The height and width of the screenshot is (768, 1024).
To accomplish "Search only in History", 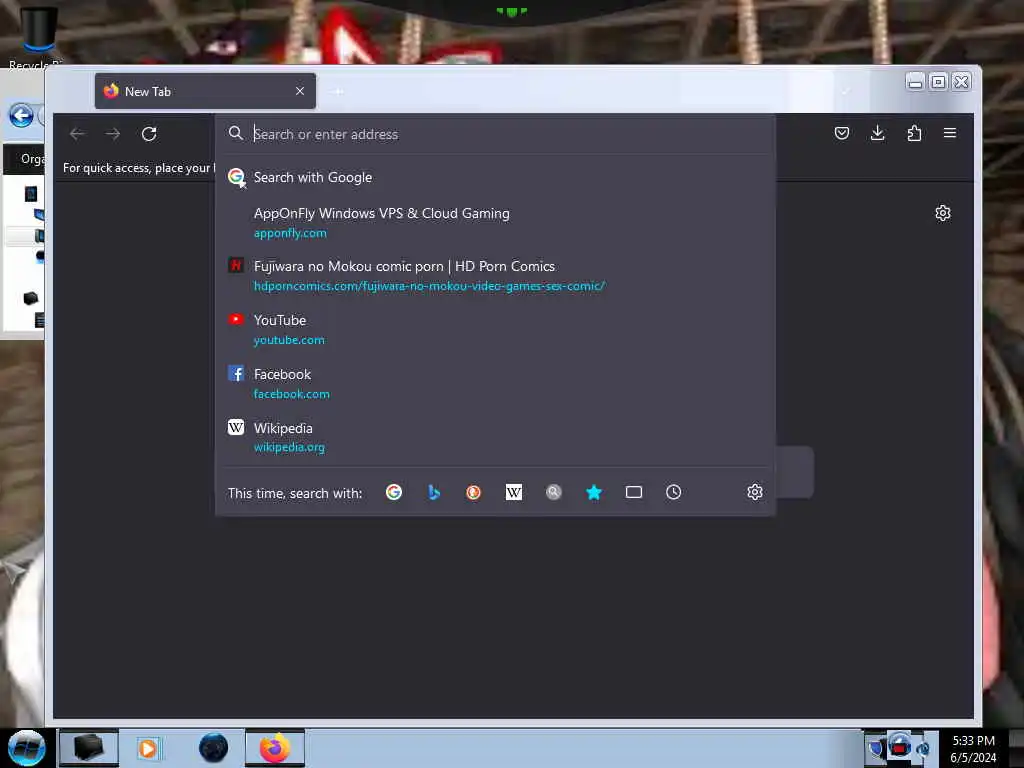I will click(x=673, y=492).
